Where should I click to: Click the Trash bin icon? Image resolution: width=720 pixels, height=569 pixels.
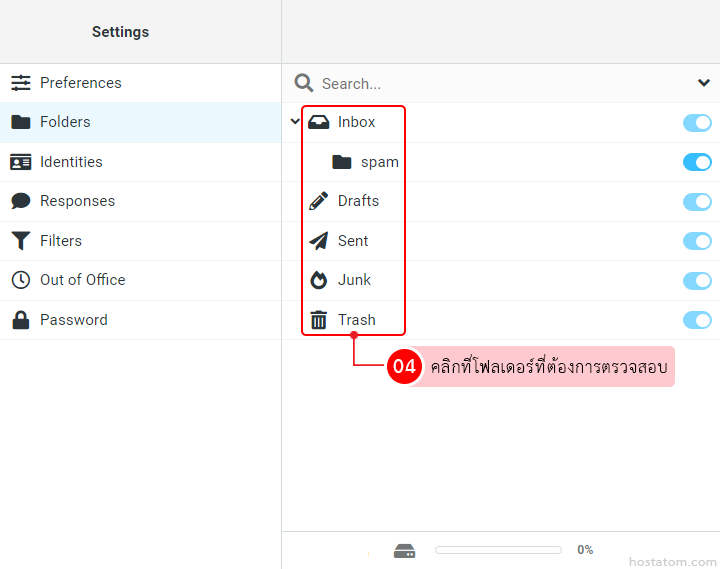(318, 320)
